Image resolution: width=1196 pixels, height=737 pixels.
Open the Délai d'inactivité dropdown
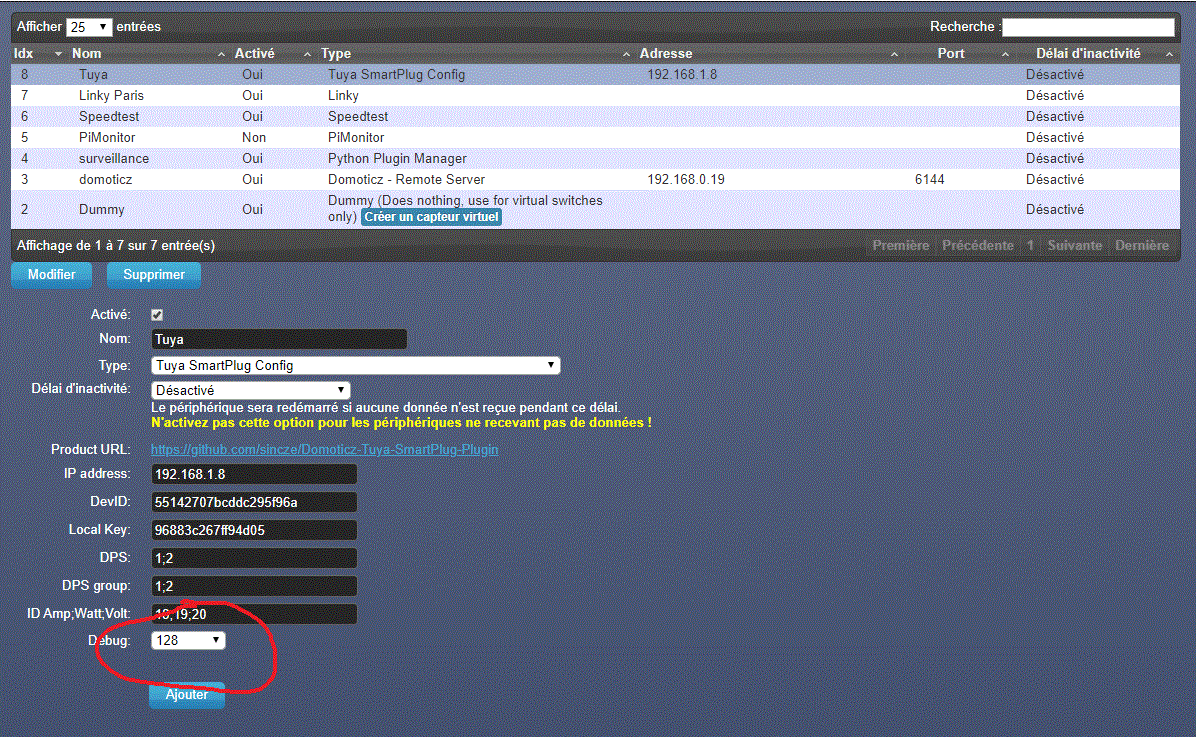(x=250, y=390)
